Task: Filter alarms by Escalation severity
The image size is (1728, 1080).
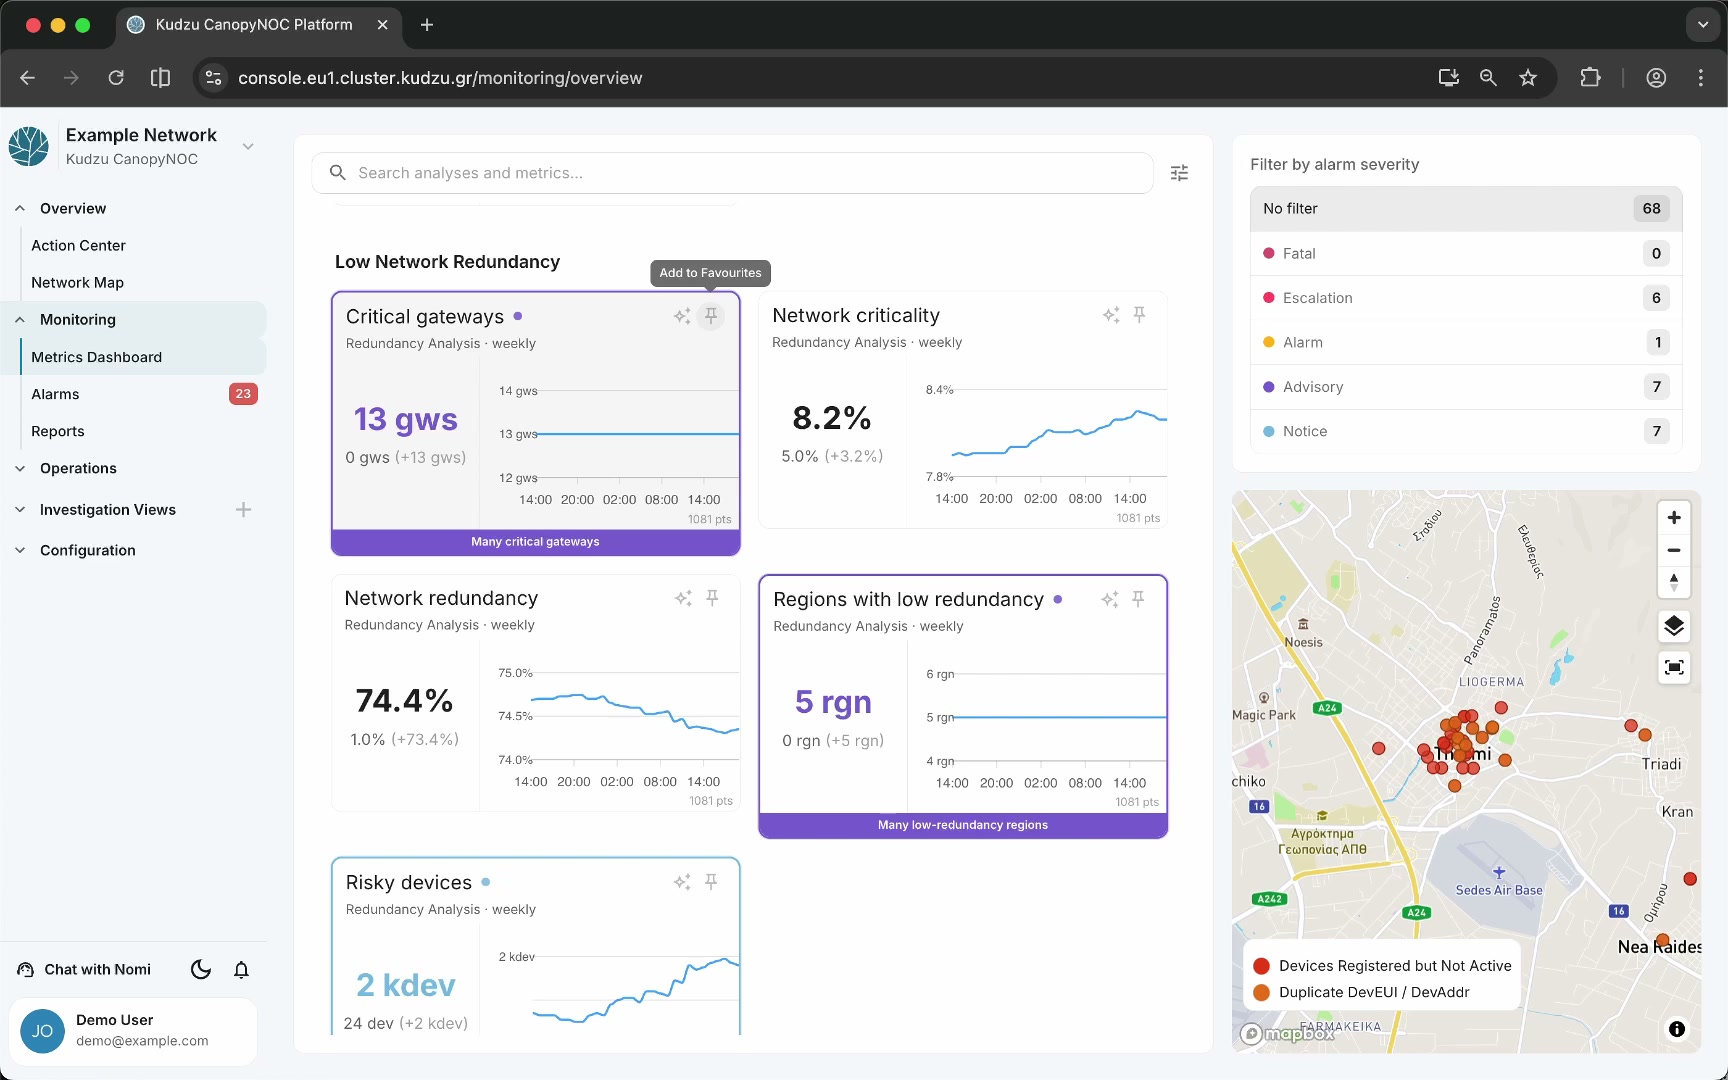Action: pos(1466,298)
